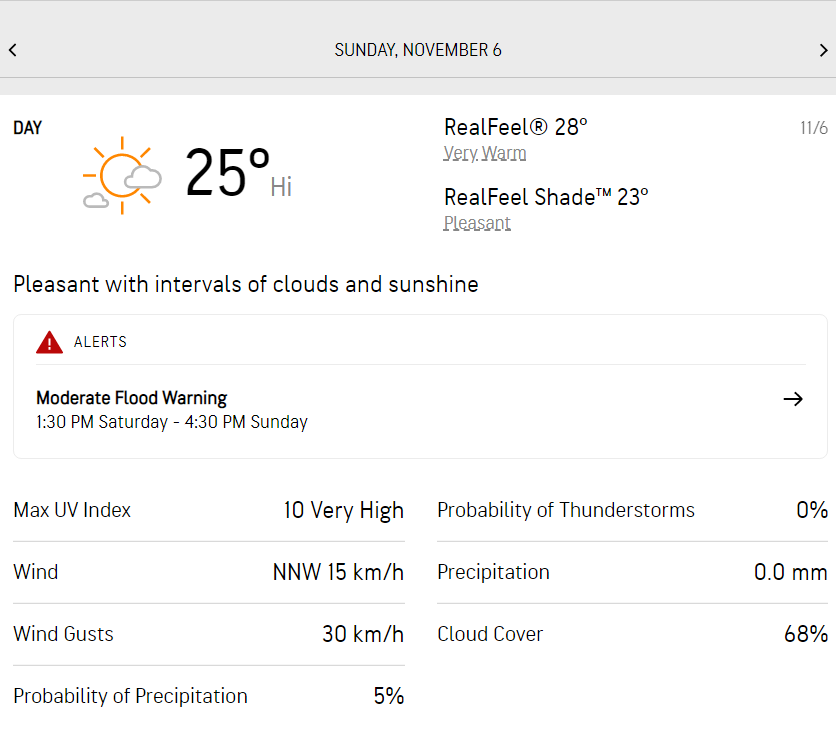
Task: Click the Wind Gusts 30 km/h row
Action: tap(208, 634)
